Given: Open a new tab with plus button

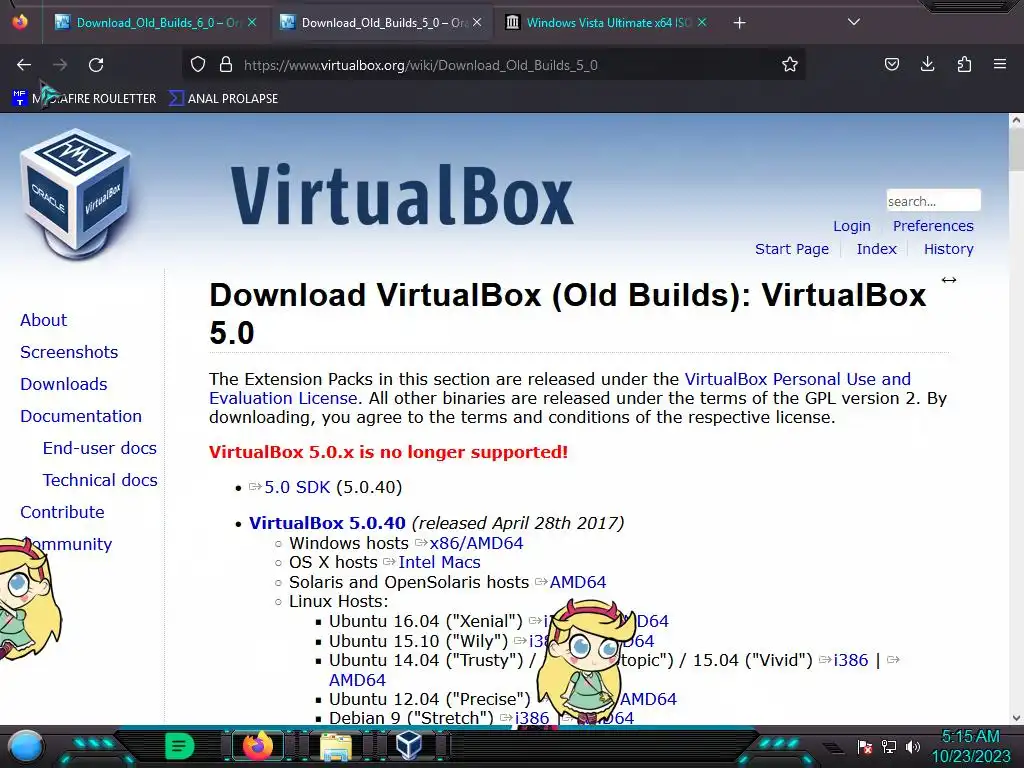Looking at the screenshot, I should (x=739, y=23).
